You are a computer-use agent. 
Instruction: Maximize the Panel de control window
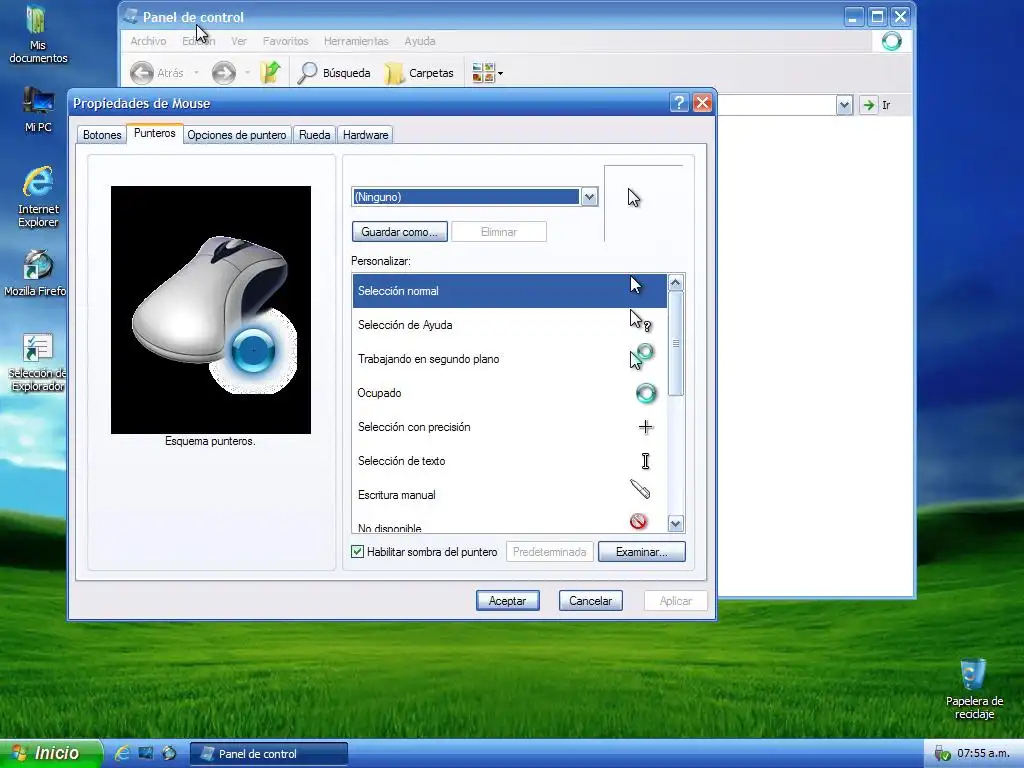coord(877,16)
